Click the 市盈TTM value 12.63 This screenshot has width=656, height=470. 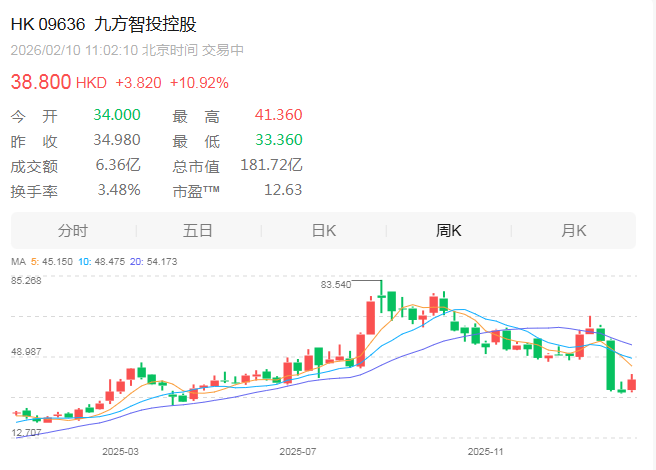point(283,190)
